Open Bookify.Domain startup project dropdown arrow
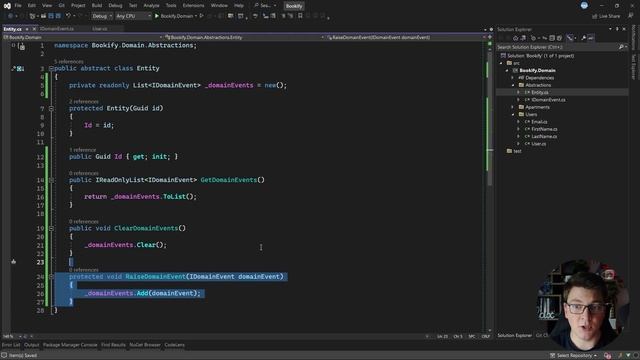Image resolution: width=640 pixels, height=360 pixels. coord(196,16)
